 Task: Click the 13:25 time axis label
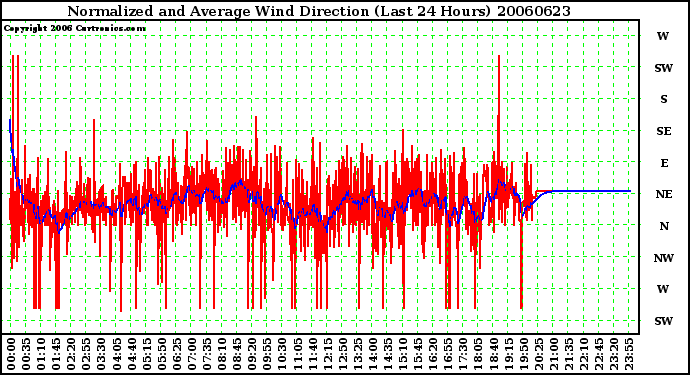(357, 354)
